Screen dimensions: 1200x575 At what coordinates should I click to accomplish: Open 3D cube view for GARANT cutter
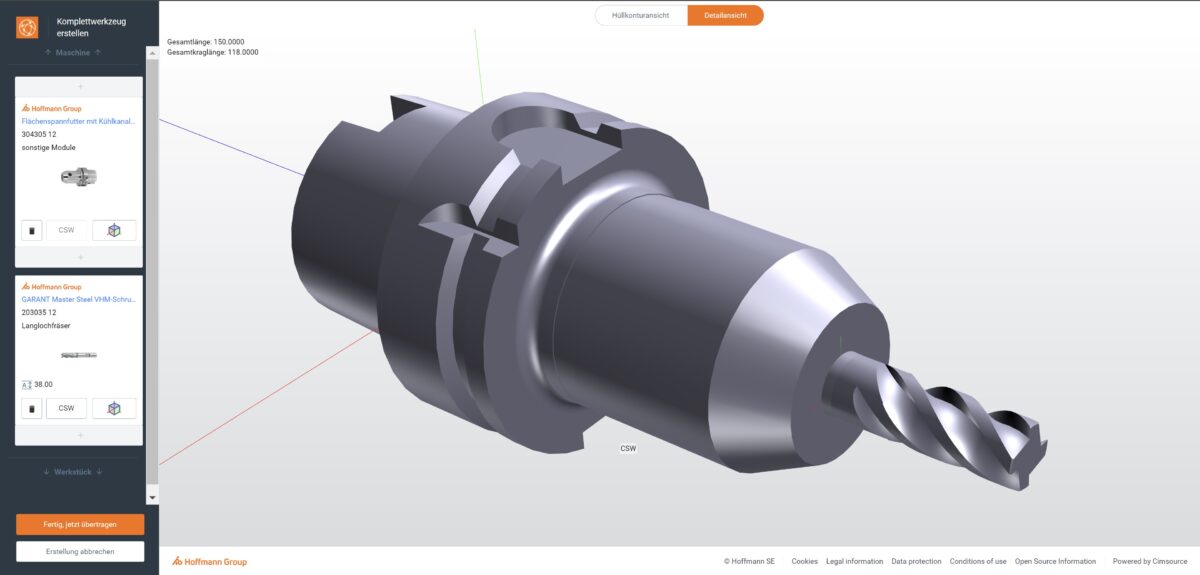pyautogui.click(x=114, y=408)
